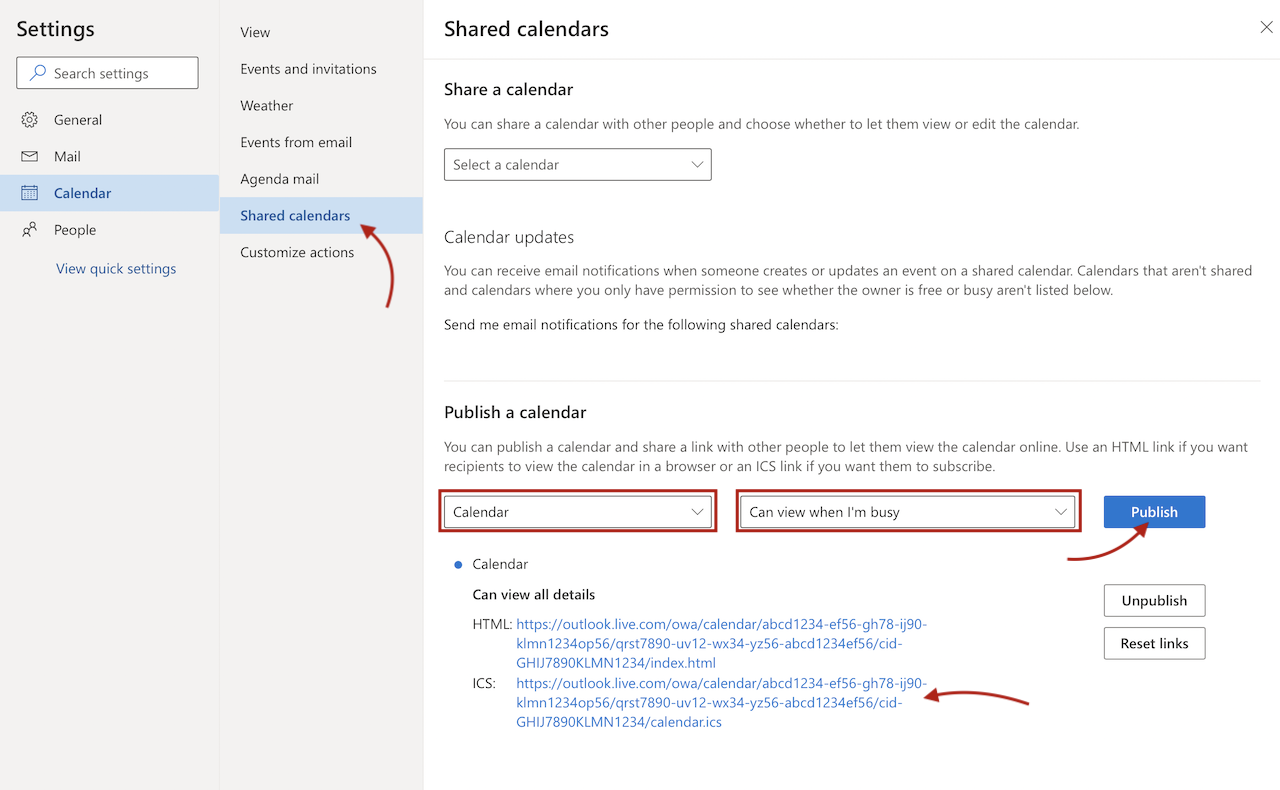
Task: Open the ICS calendar.ics link
Action: (x=721, y=703)
